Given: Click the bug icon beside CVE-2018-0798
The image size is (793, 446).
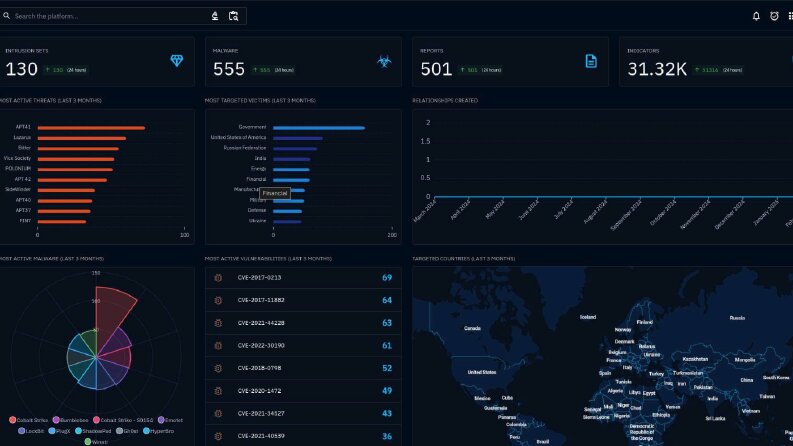Looking at the screenshot, I should [x=218, y=368].
